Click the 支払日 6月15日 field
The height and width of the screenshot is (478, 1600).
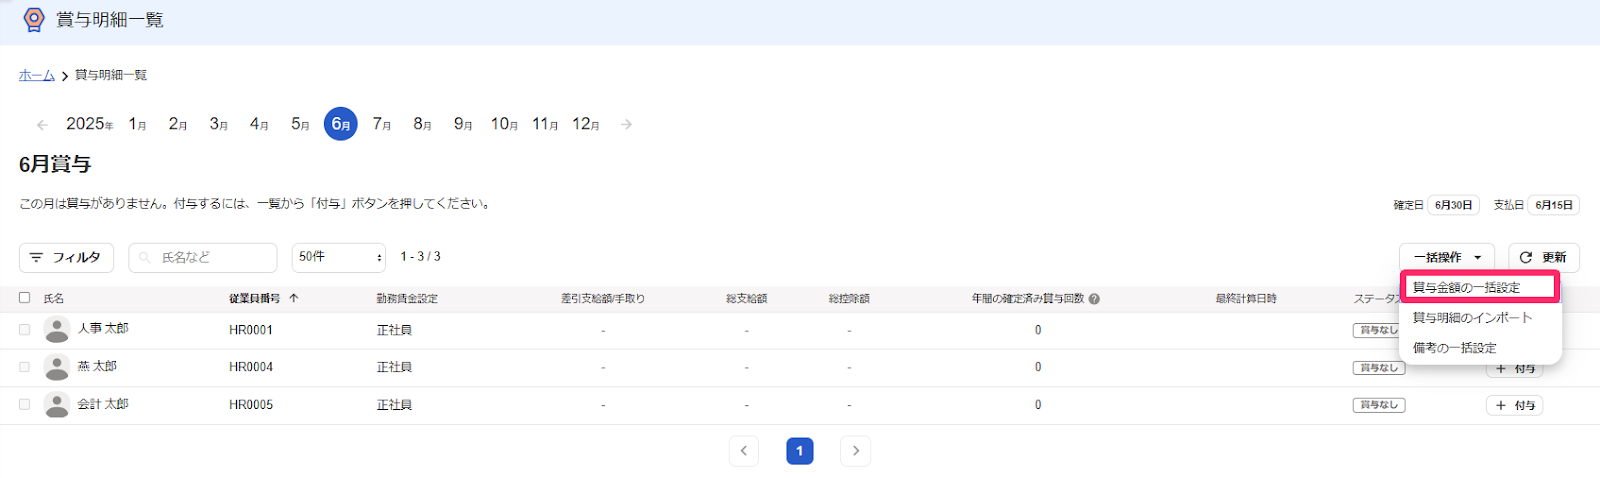coord(1554,205)
